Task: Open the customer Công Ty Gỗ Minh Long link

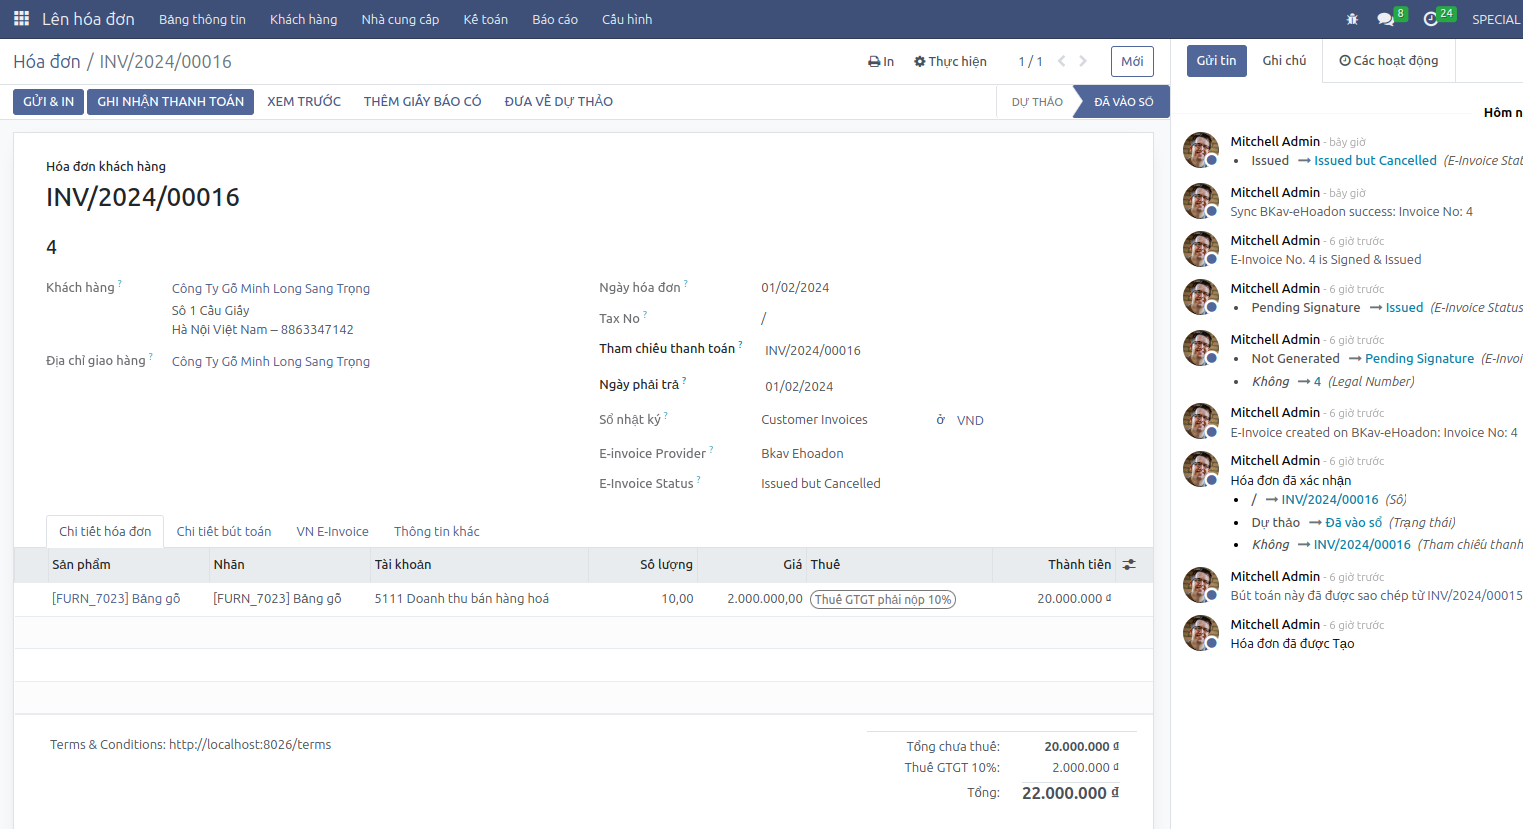Action: coord(270,288)
